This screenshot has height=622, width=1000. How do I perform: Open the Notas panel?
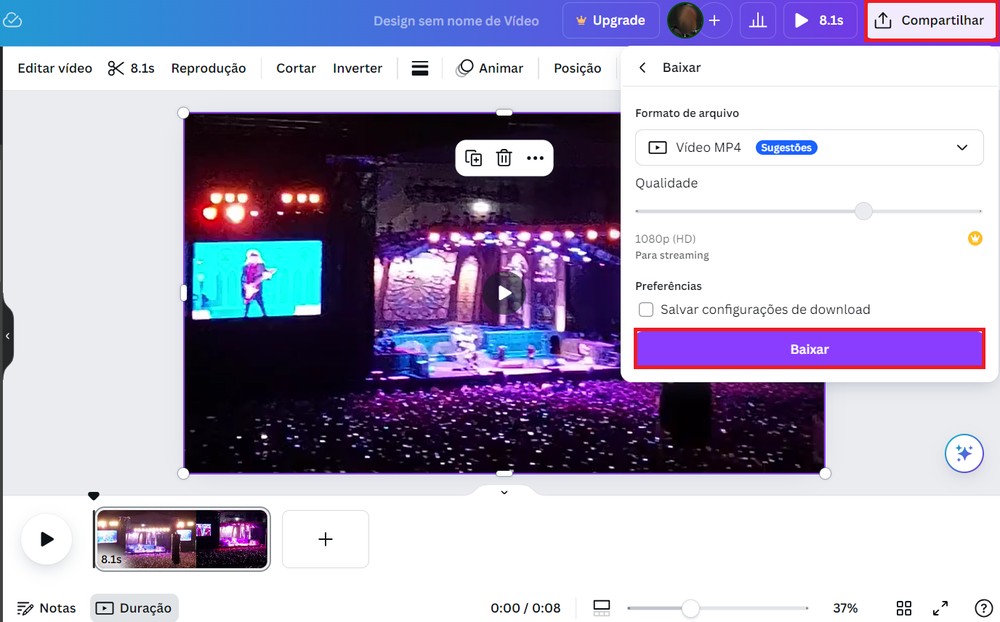(46, 607)
